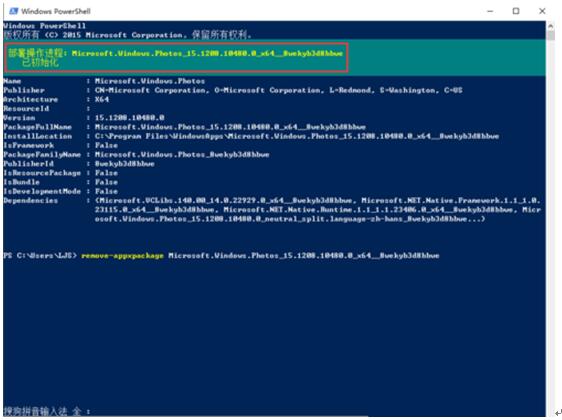Click the PS C:\Users prompt
Screen dimensions: 562x420
[40, 256]
